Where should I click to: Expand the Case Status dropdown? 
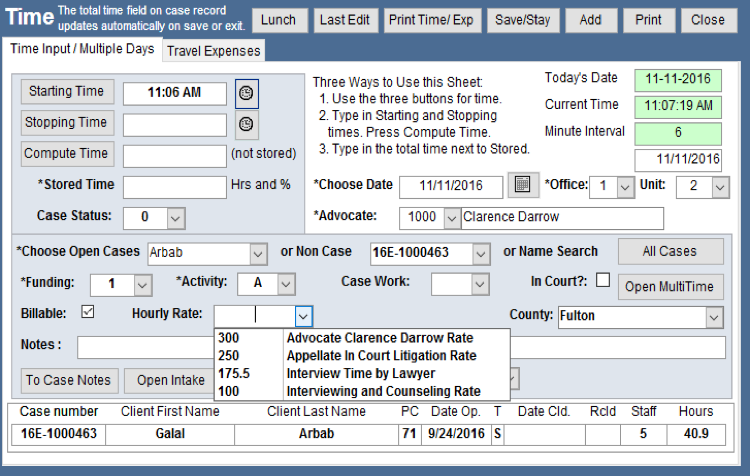click(x=174, y=217)
